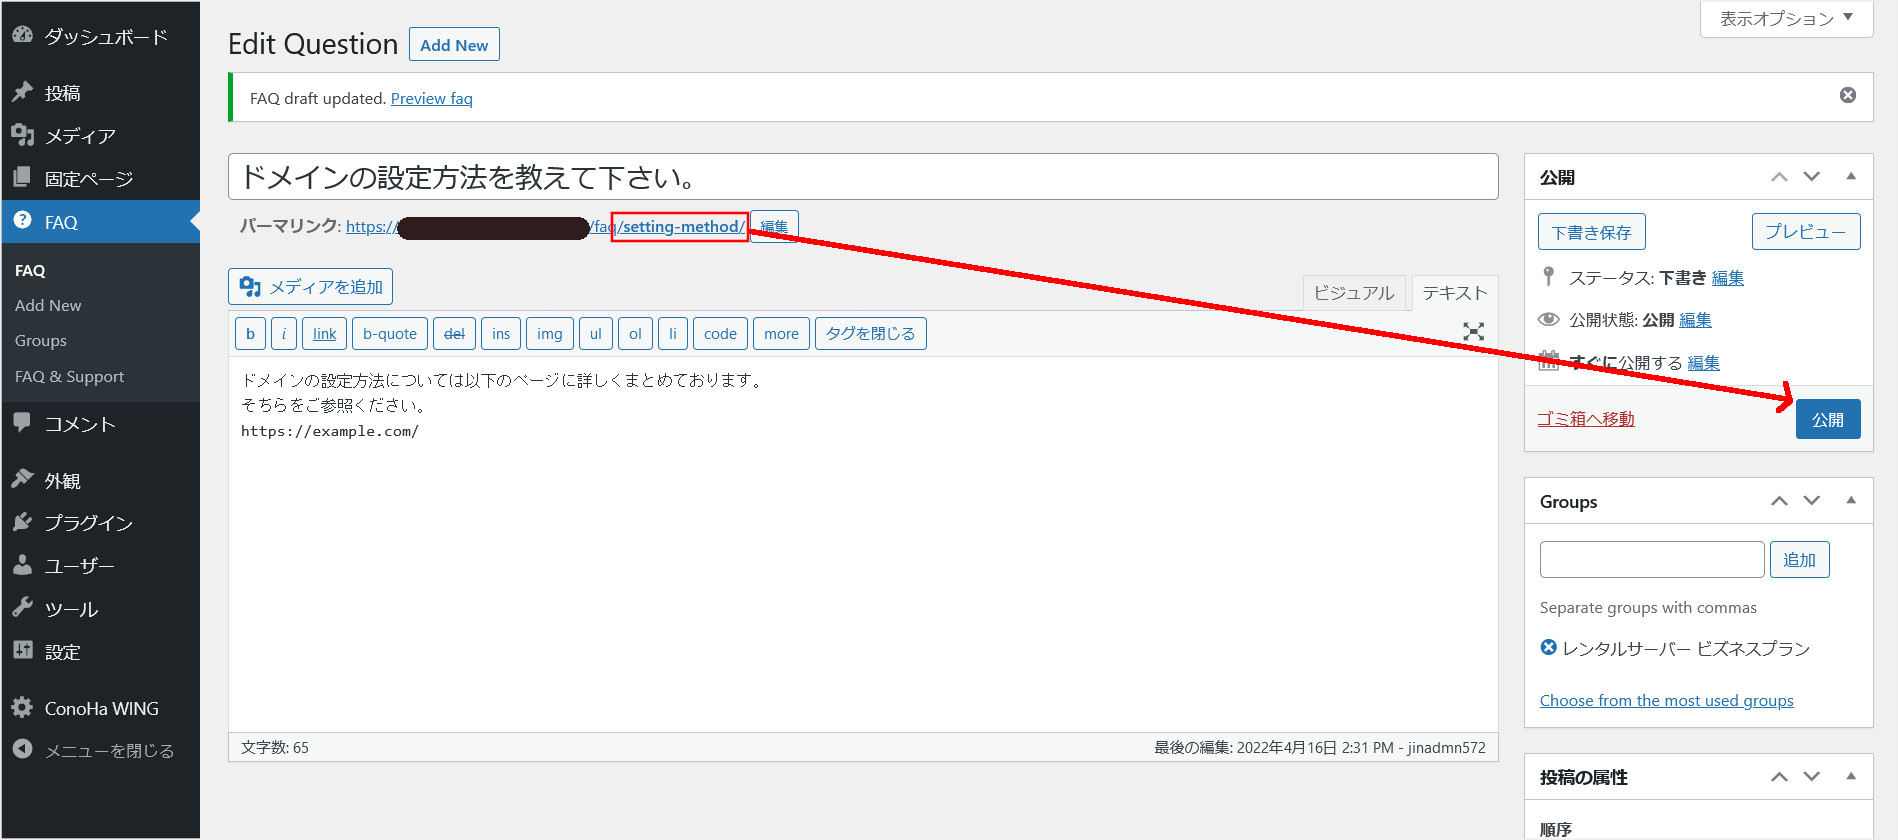Click the Groups tag input field
This screenshot has width=1898, height=840.
point(1652,560)
